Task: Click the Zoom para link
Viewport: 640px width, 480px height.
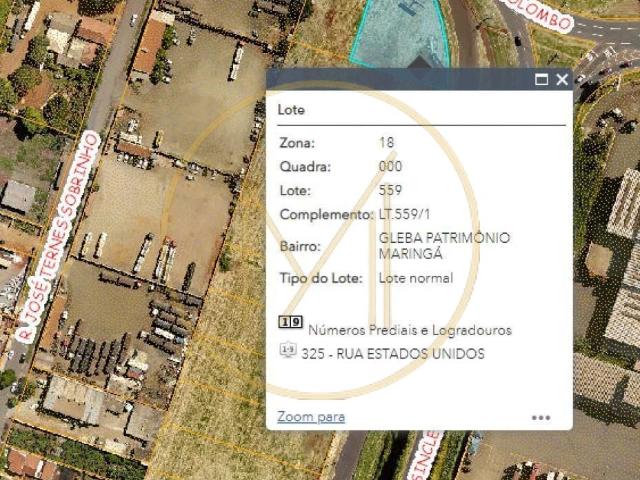Action: (311, 417)
